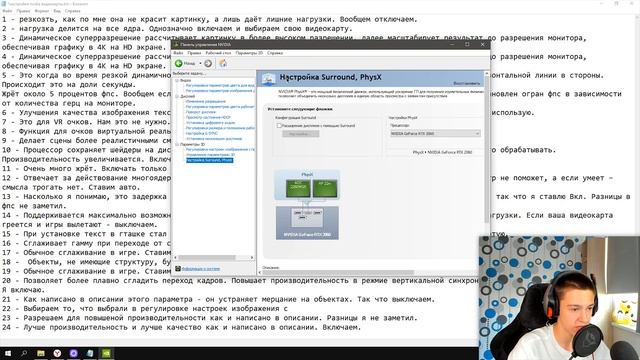
Task: Select image settings with preview tree item
Action: pos(220,149)
